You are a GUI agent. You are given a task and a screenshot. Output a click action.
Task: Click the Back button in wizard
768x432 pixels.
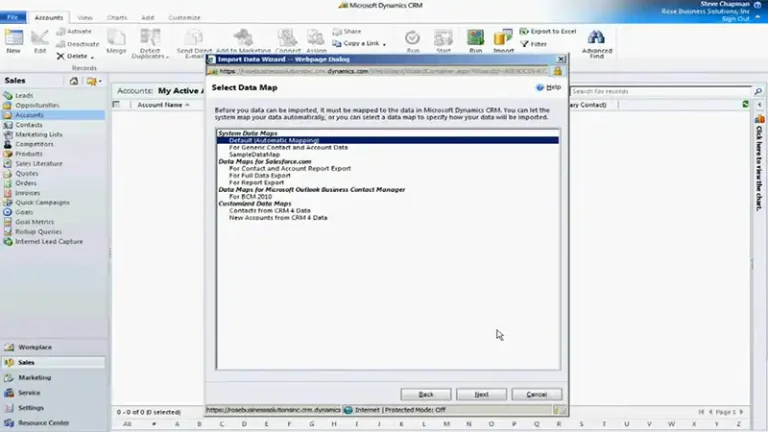[426, 395]
